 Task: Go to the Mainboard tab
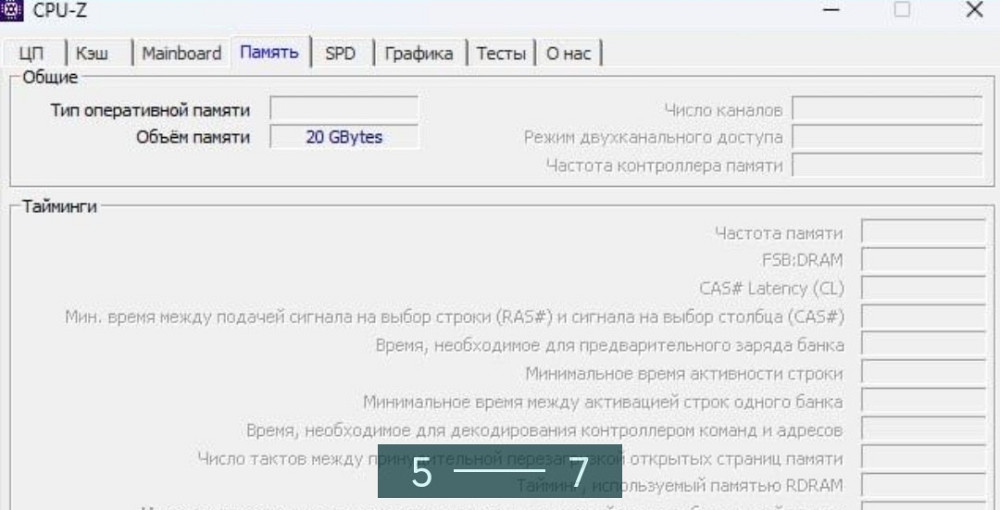coord(181,54)
